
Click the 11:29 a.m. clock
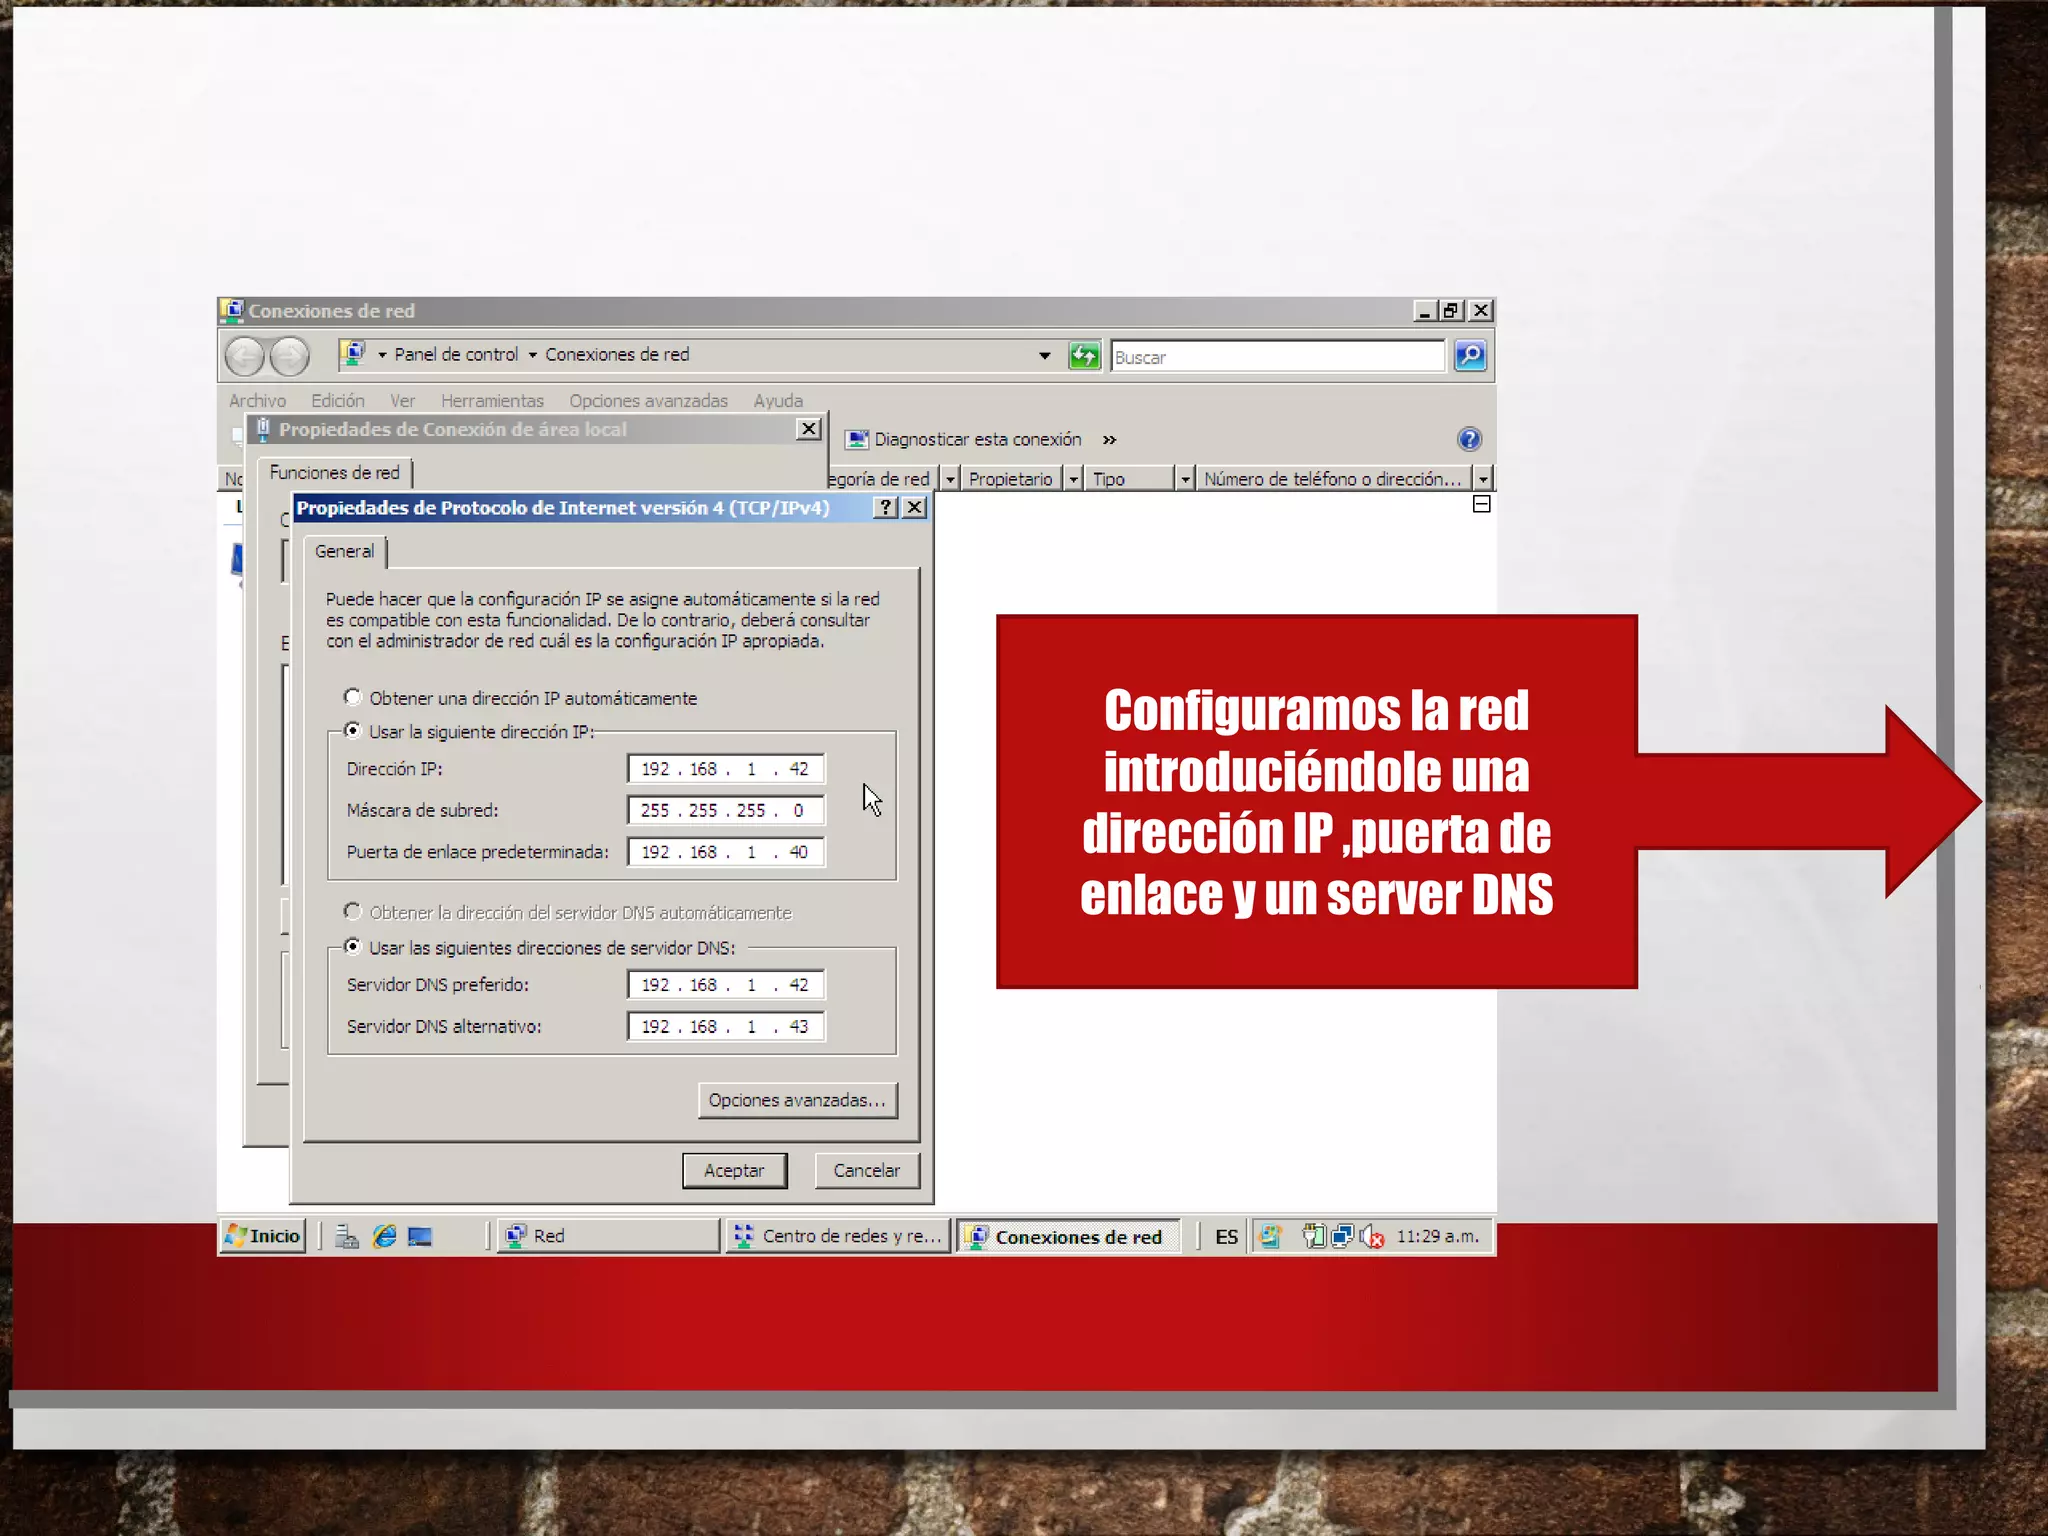[1437, 1237]
